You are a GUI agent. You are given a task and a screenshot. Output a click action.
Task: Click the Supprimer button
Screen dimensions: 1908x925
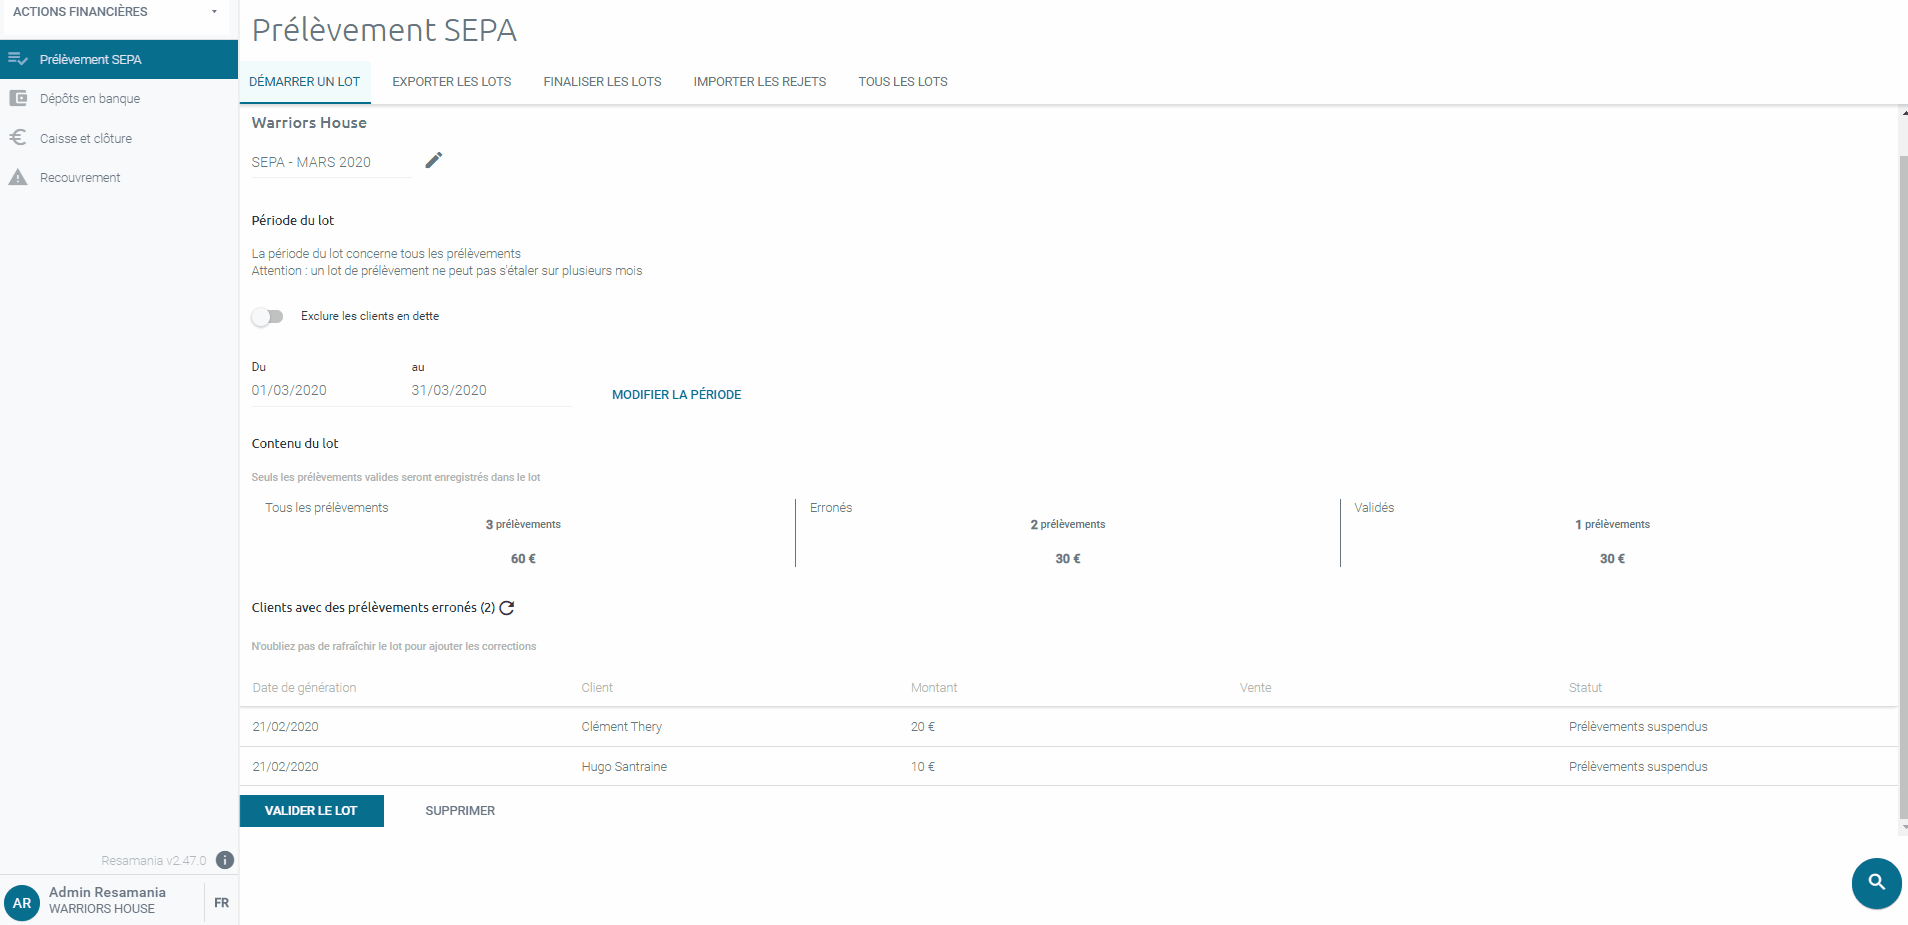click(x=460, y=811)
